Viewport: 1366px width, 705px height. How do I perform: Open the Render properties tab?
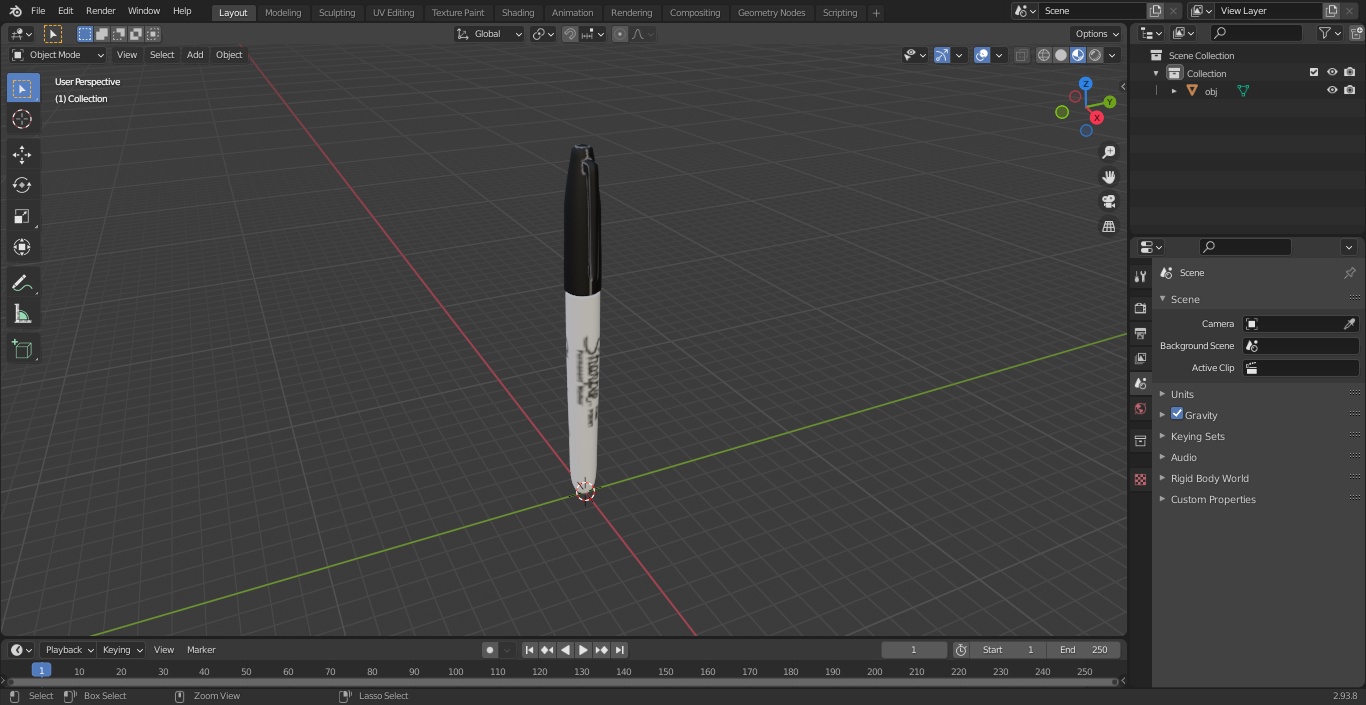tap(1140, 308)
